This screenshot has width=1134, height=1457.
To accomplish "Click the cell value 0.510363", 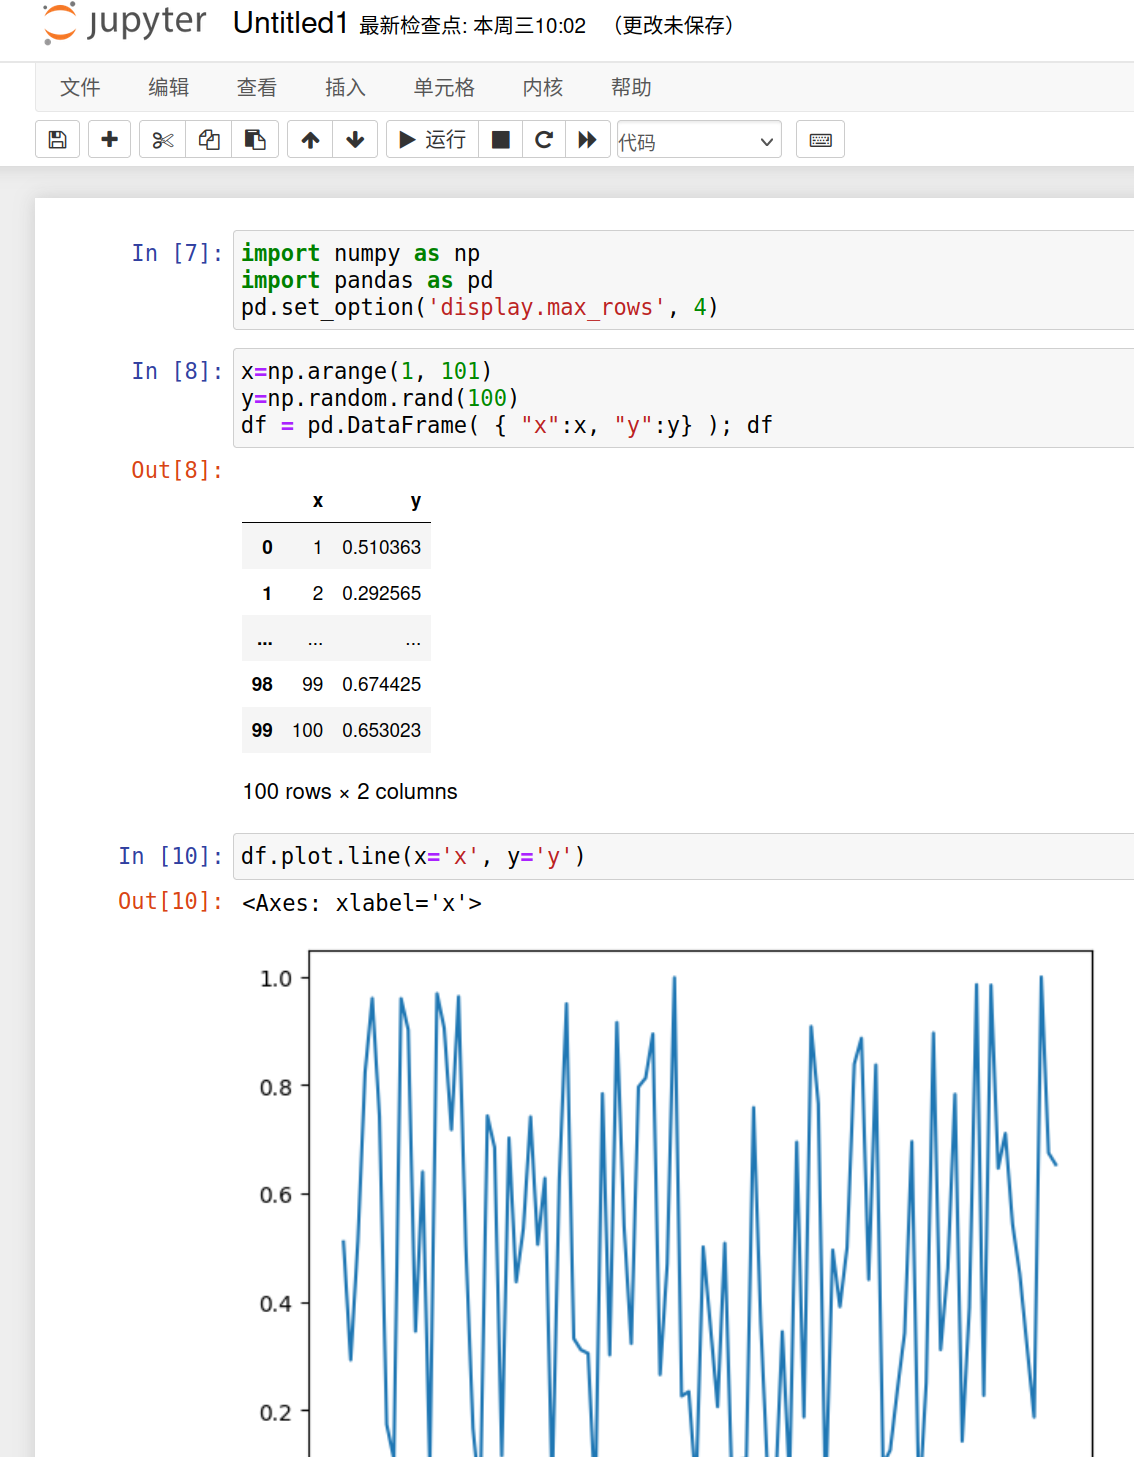I will (381, 547).
